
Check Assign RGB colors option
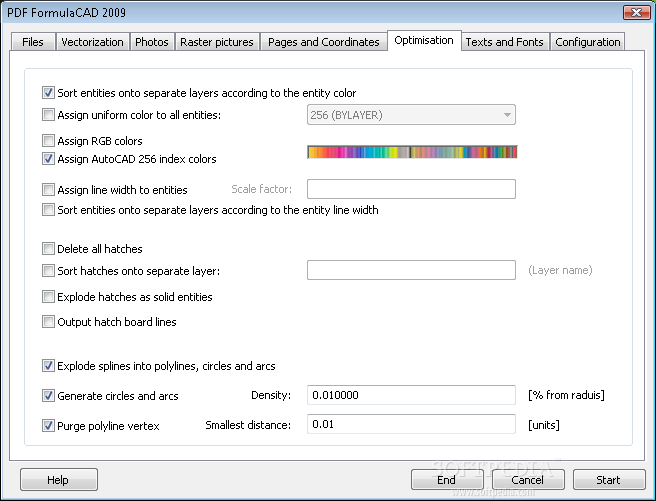(x=48, y=141)
